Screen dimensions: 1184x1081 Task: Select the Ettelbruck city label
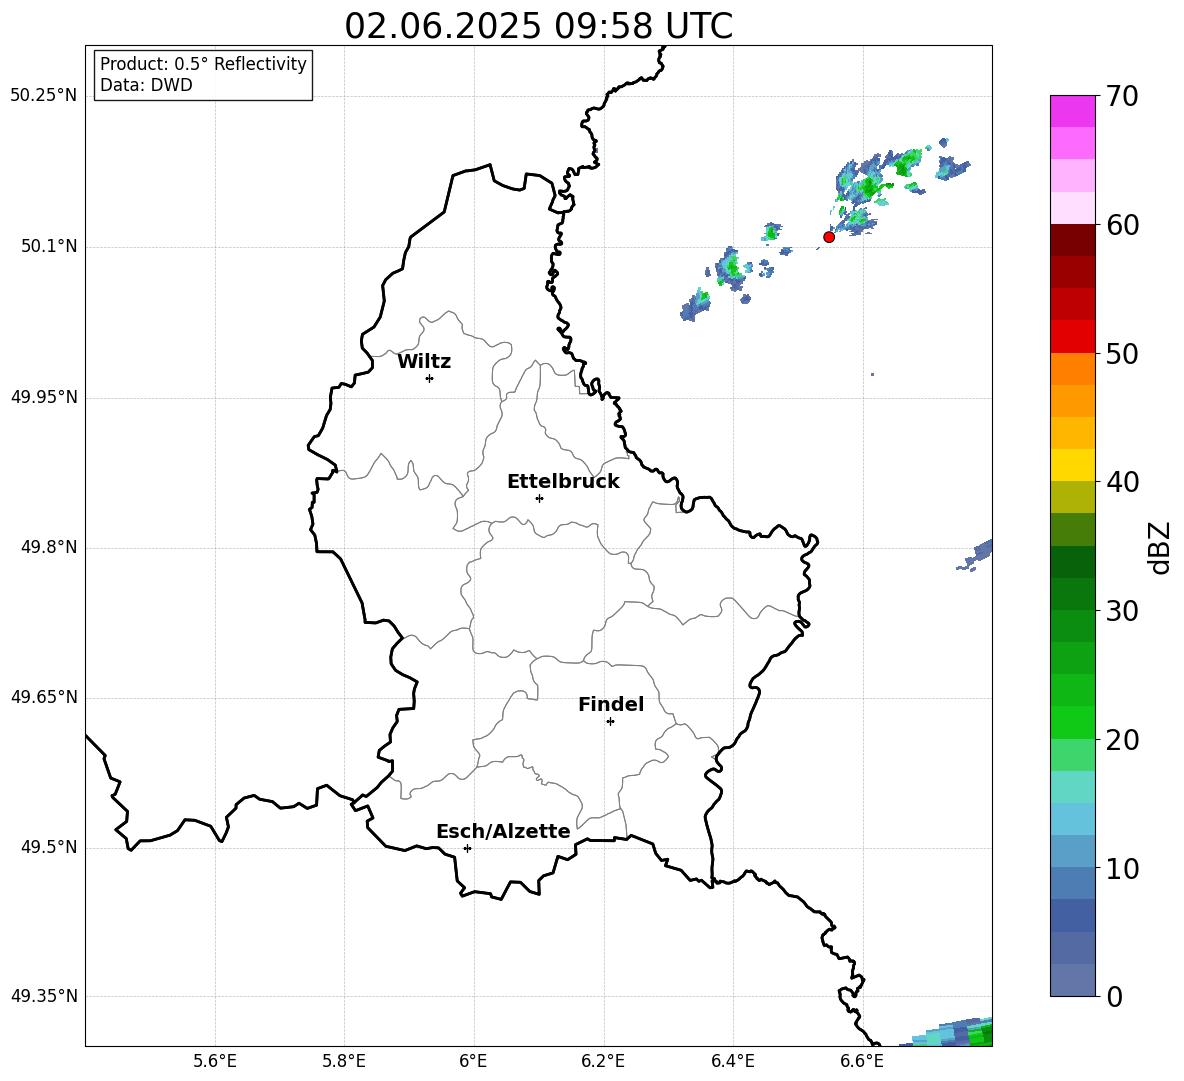[563, 482]
